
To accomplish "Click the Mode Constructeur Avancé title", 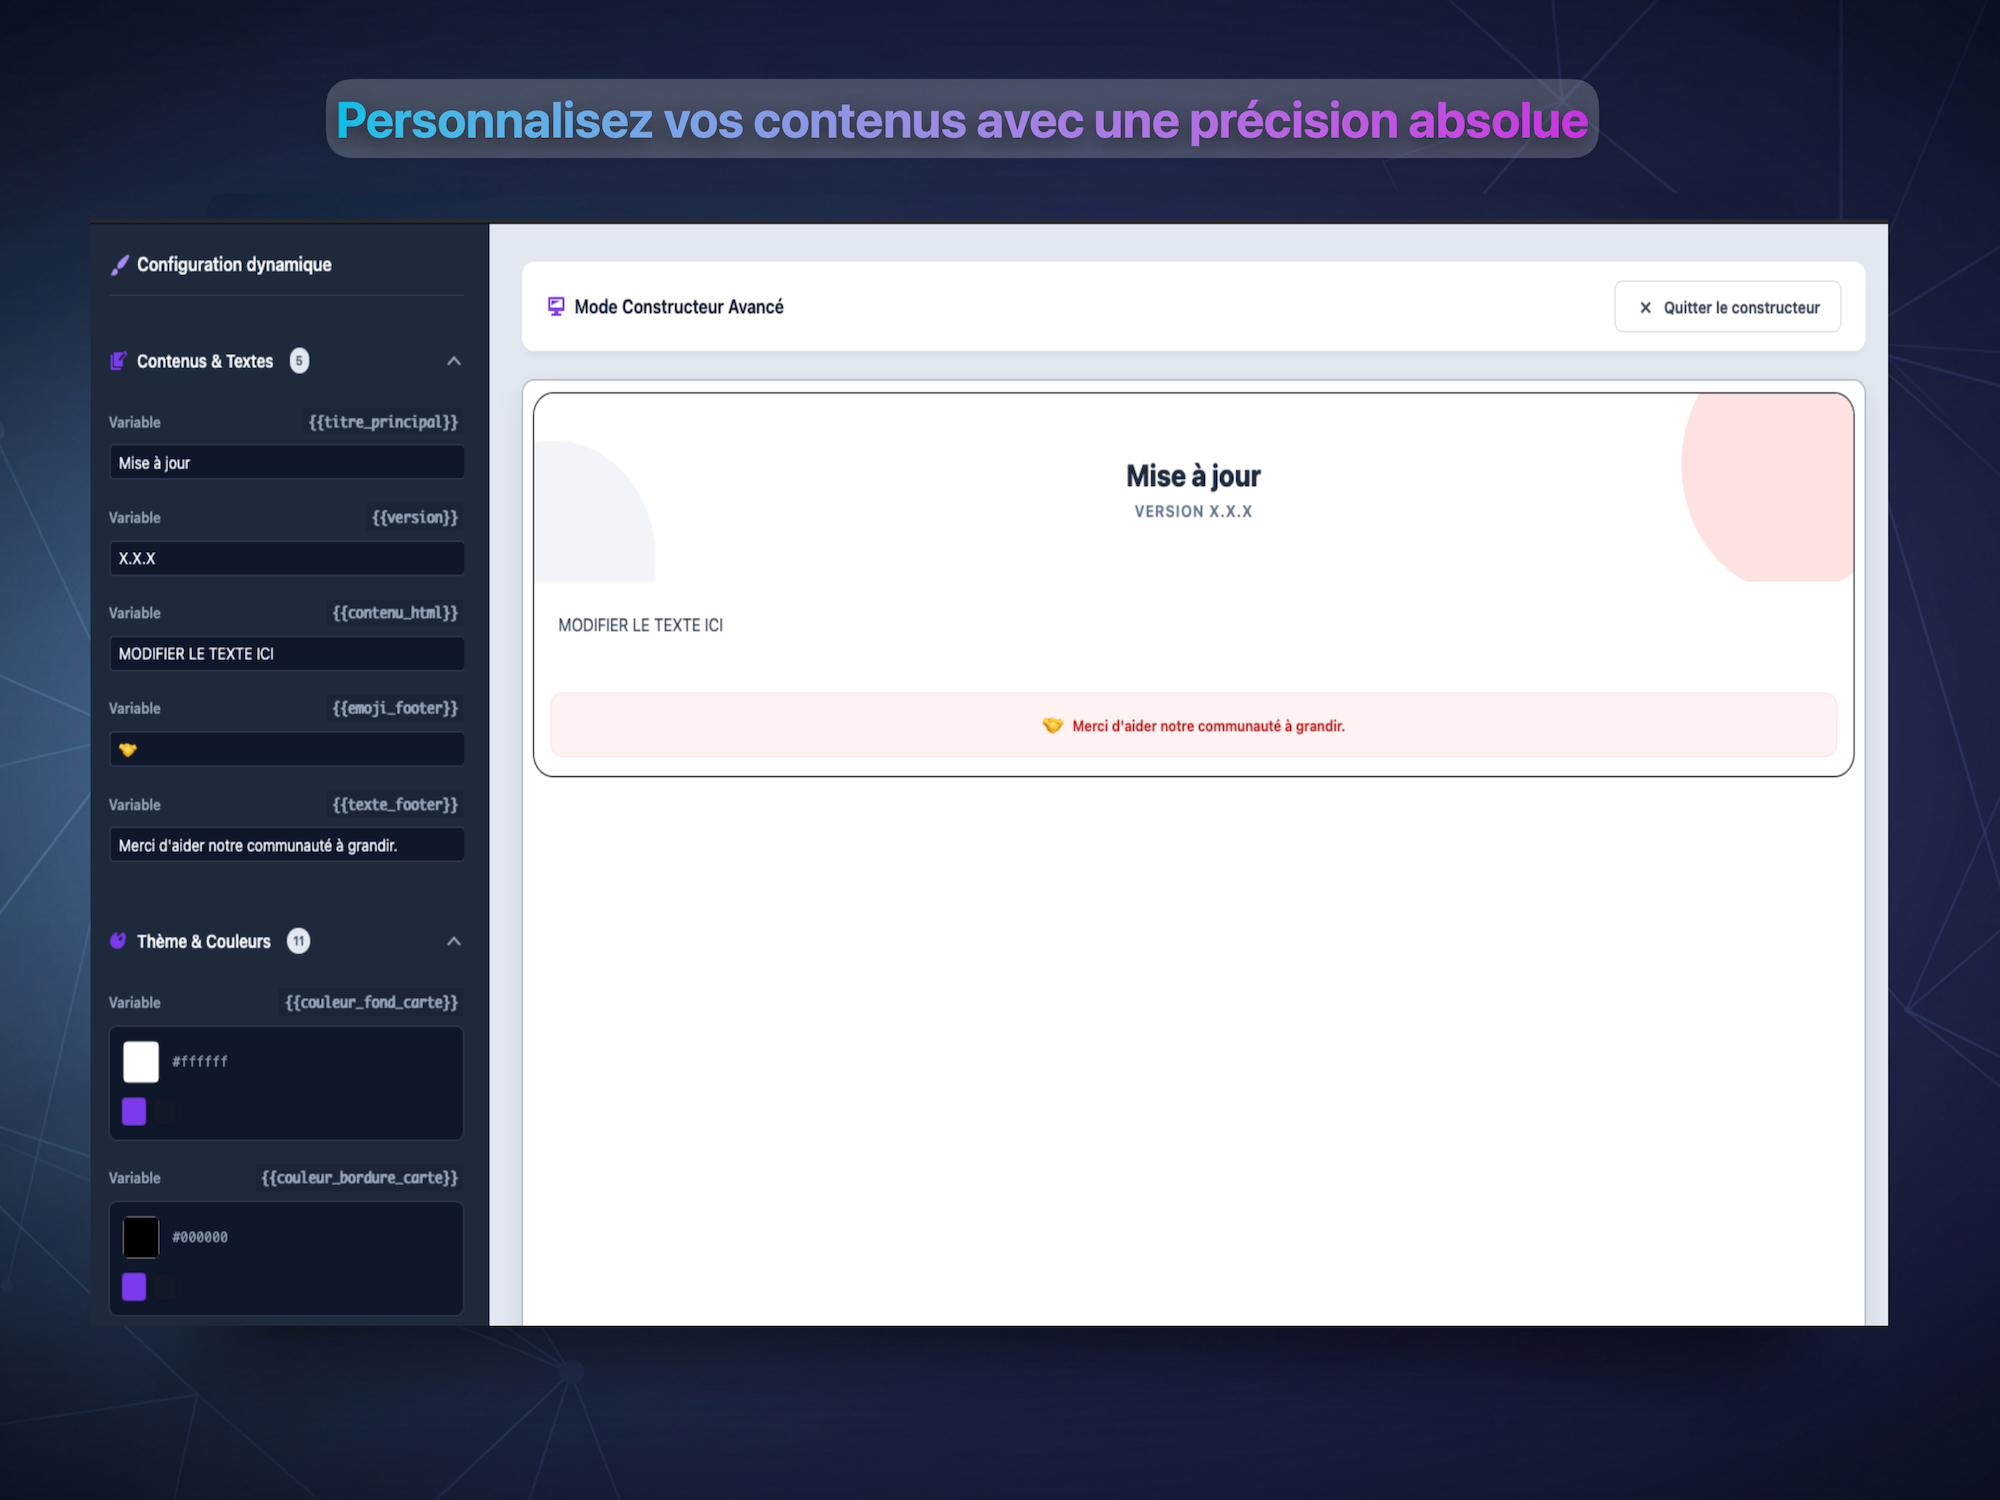I will click(679, 307).
